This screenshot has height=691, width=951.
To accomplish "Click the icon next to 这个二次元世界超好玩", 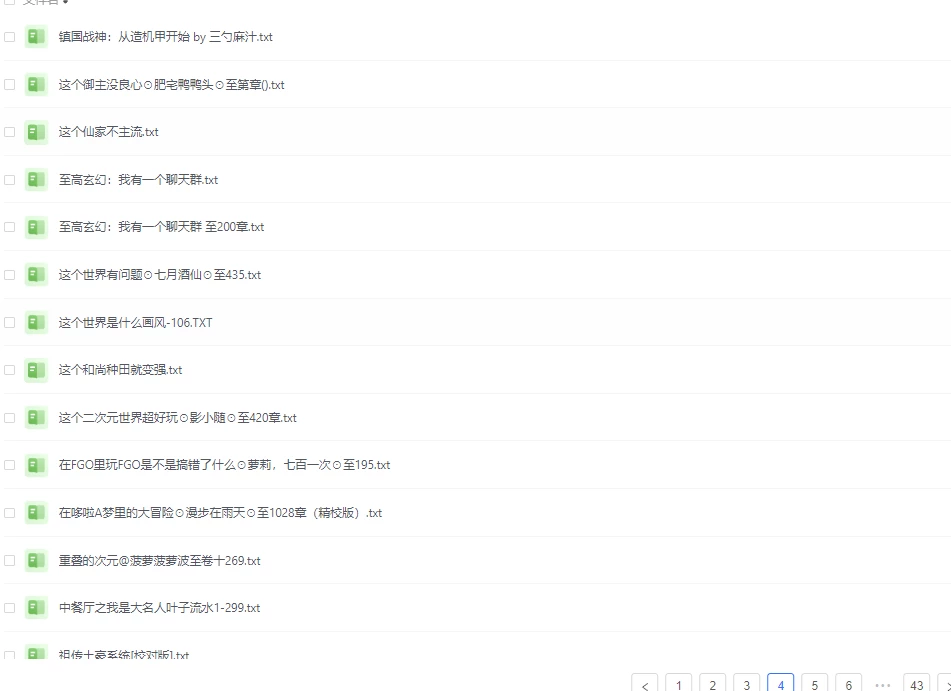I will click(x=35, y=417).
